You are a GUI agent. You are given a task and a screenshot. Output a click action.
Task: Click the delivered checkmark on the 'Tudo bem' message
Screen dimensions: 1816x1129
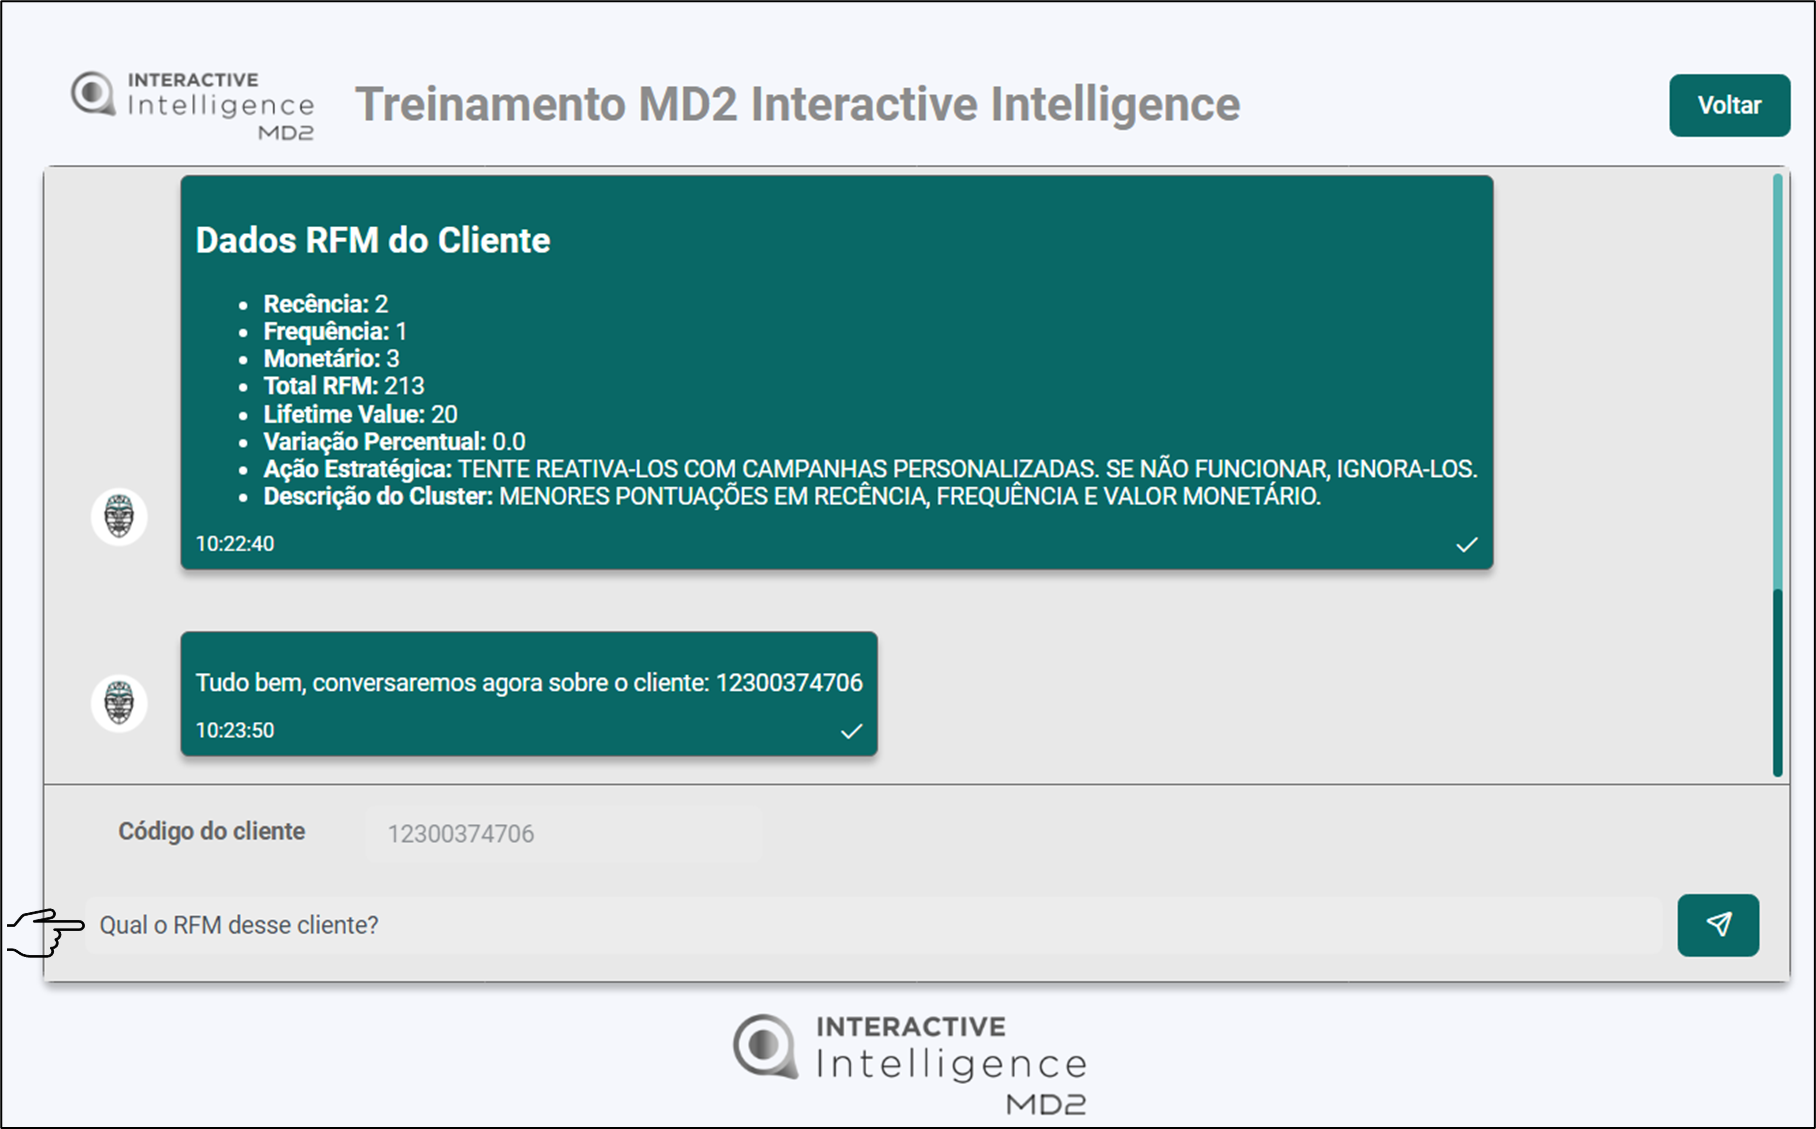(x=851, y=731)
